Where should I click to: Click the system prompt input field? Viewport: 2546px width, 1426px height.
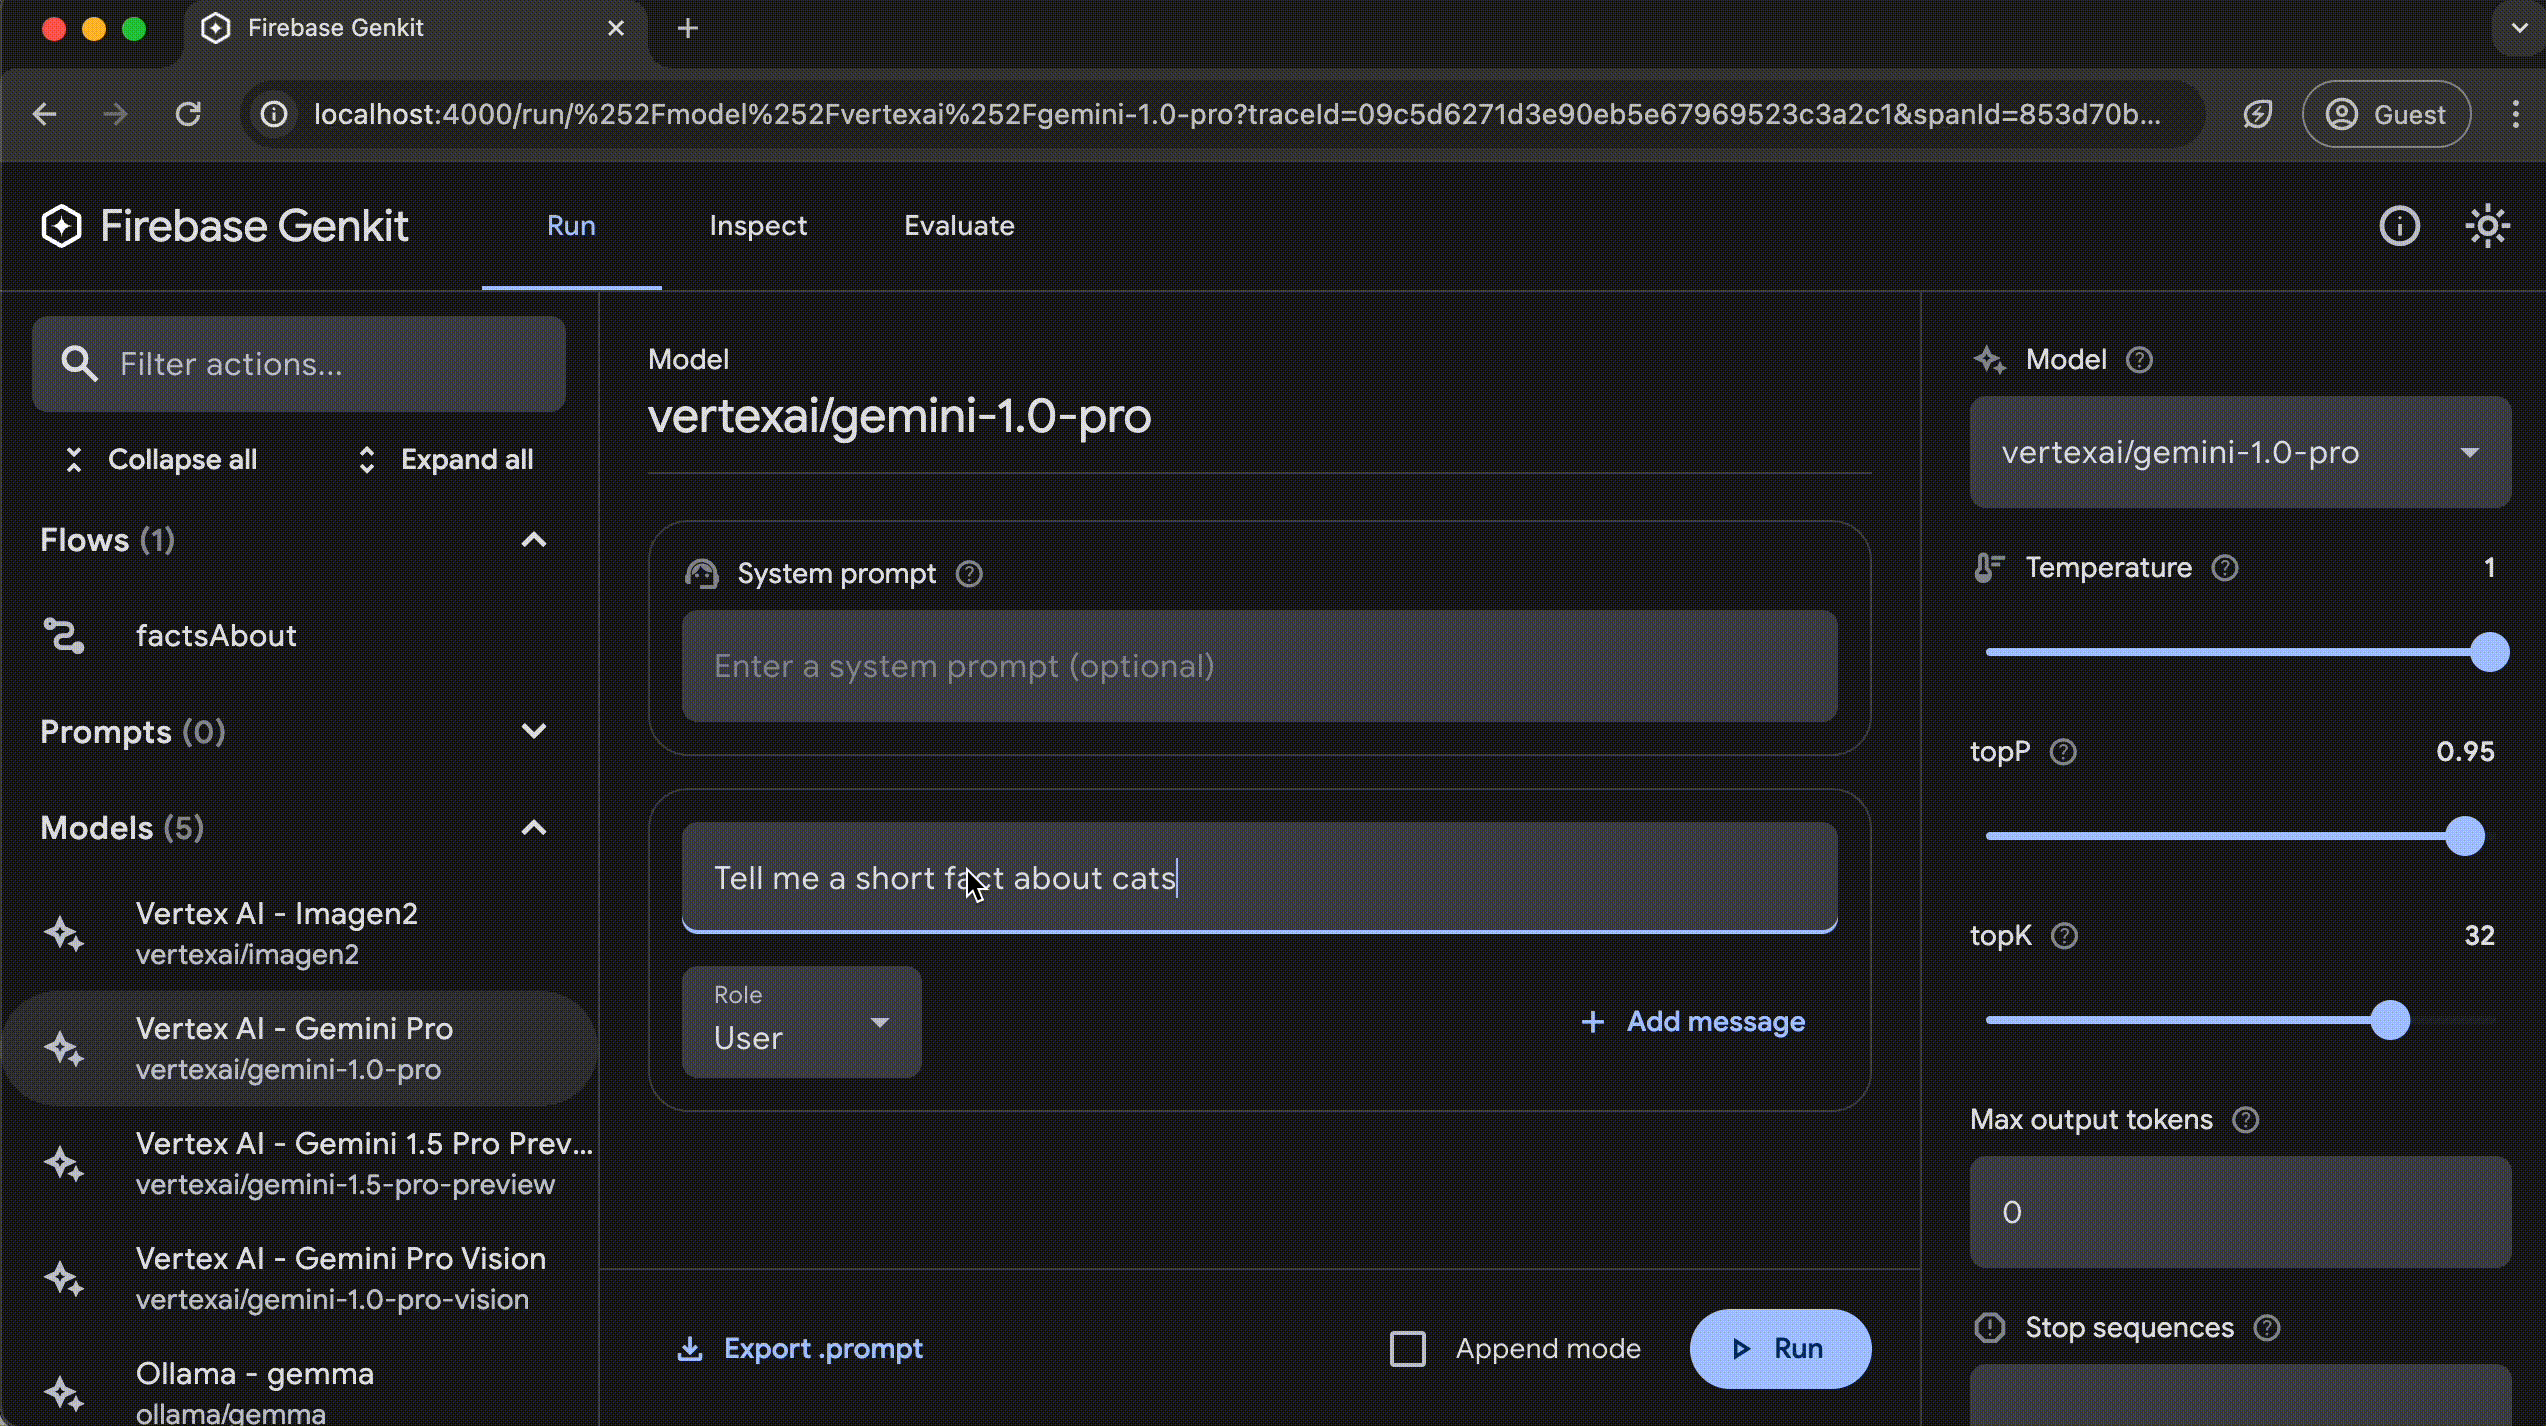point(1259,665)
